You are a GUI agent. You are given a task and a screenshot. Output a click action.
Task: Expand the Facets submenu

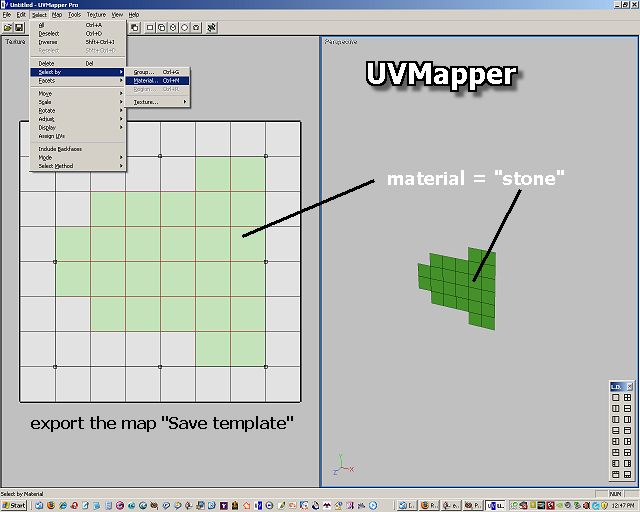[x=78, y=80]
